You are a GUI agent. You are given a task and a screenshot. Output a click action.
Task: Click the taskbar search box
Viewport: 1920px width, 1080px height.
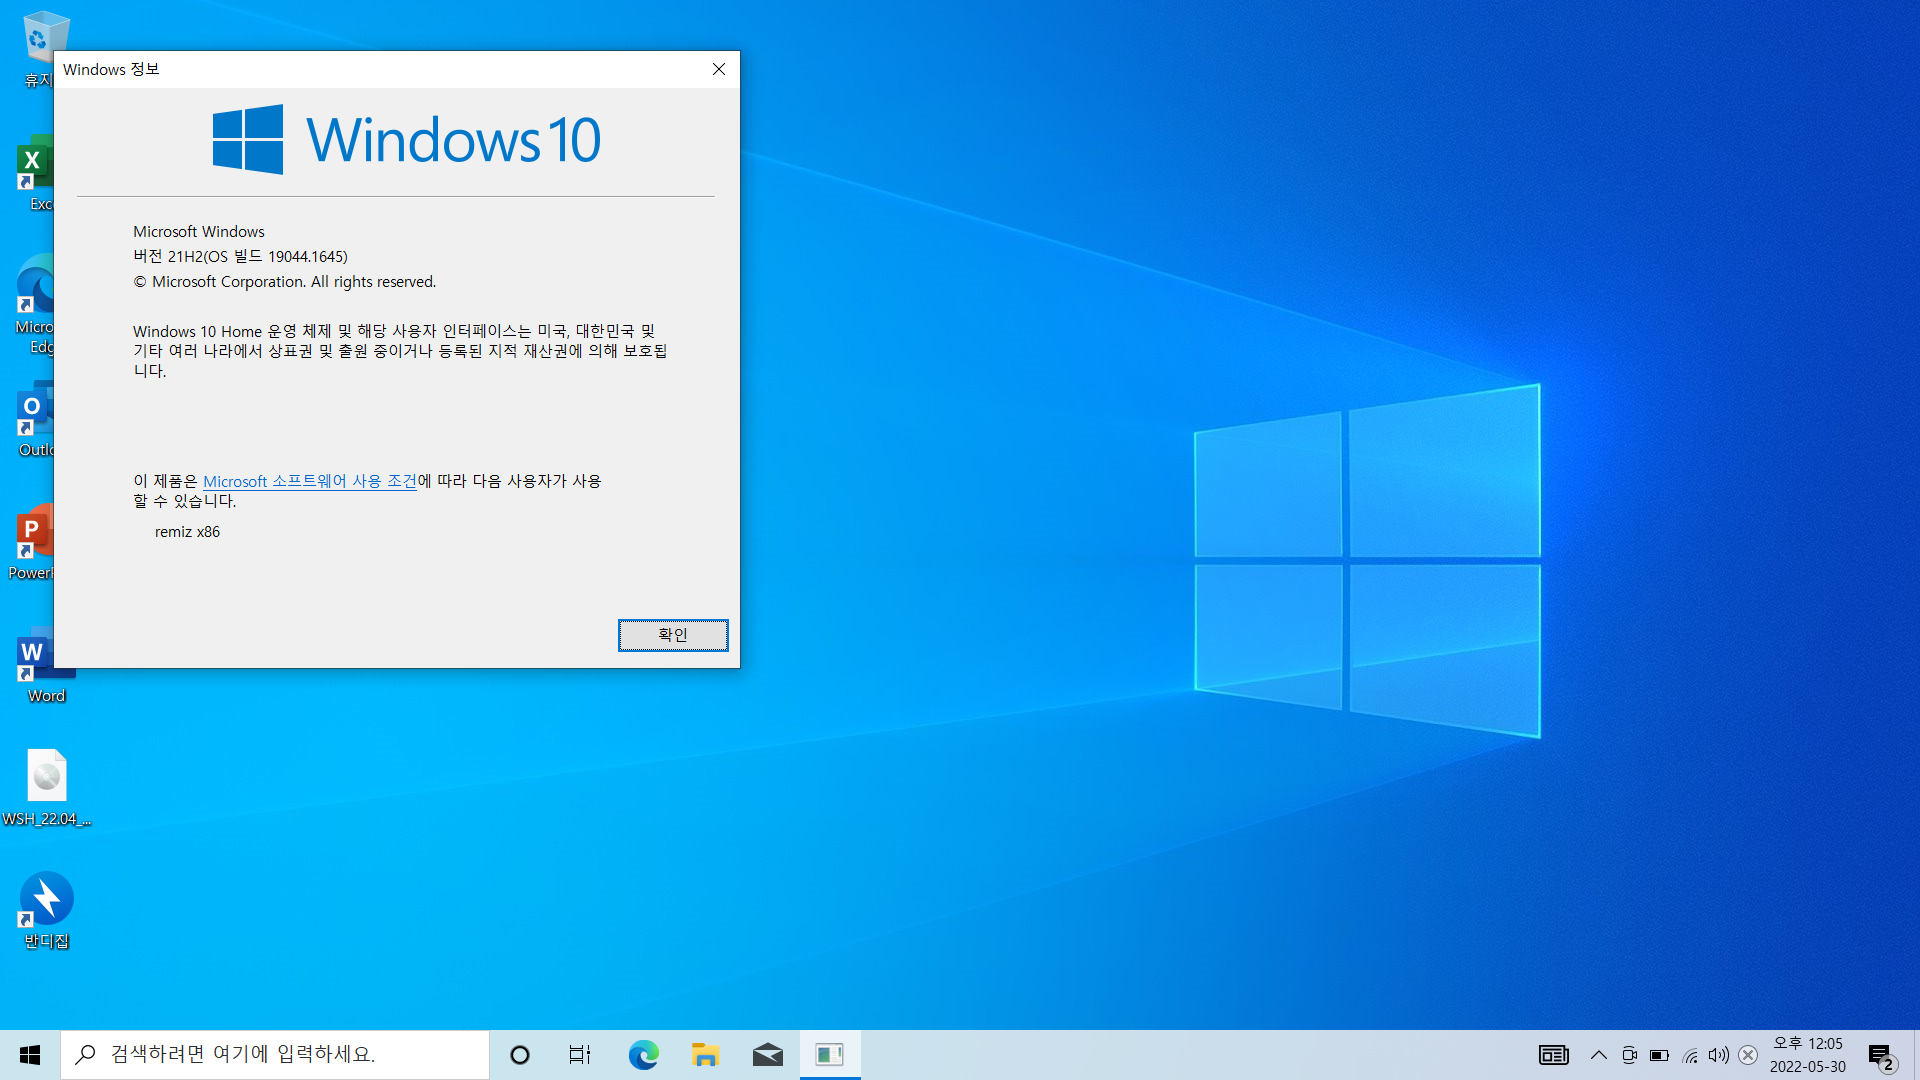(275, 1055)
